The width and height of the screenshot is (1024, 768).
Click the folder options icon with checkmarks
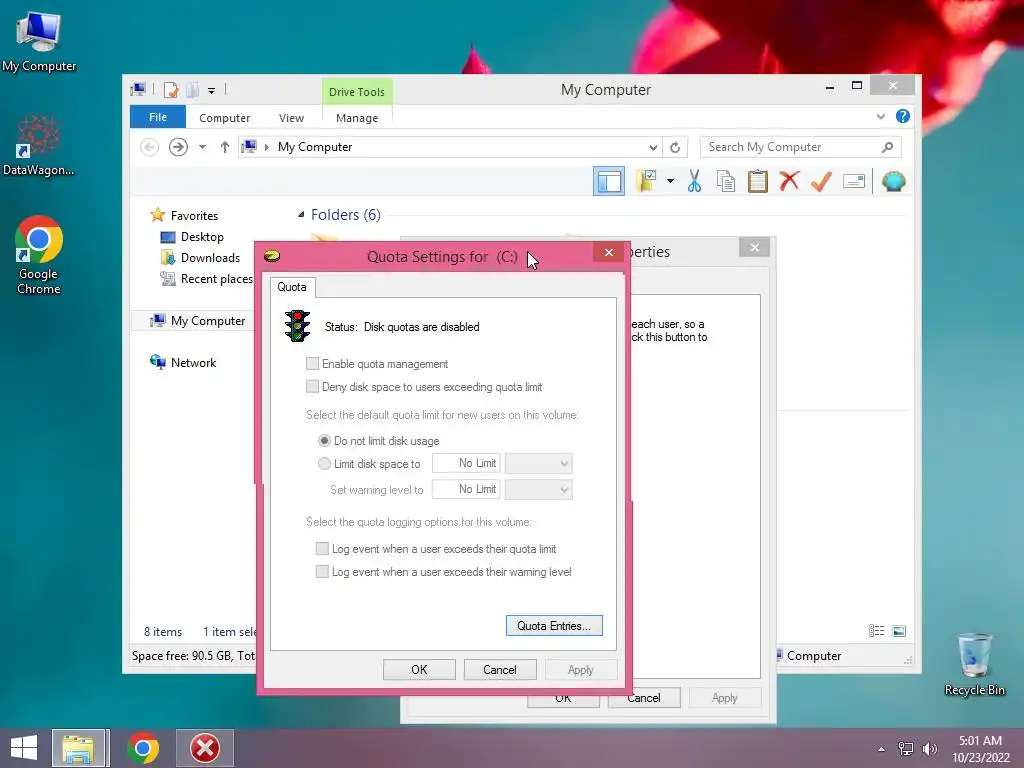pyautogui.click(x=647, y=181)
